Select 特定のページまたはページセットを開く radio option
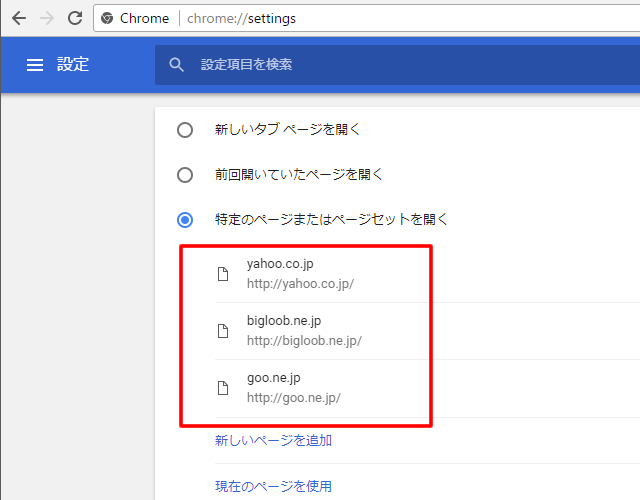Viewport: 640px width, 500px height. (185, 220)
